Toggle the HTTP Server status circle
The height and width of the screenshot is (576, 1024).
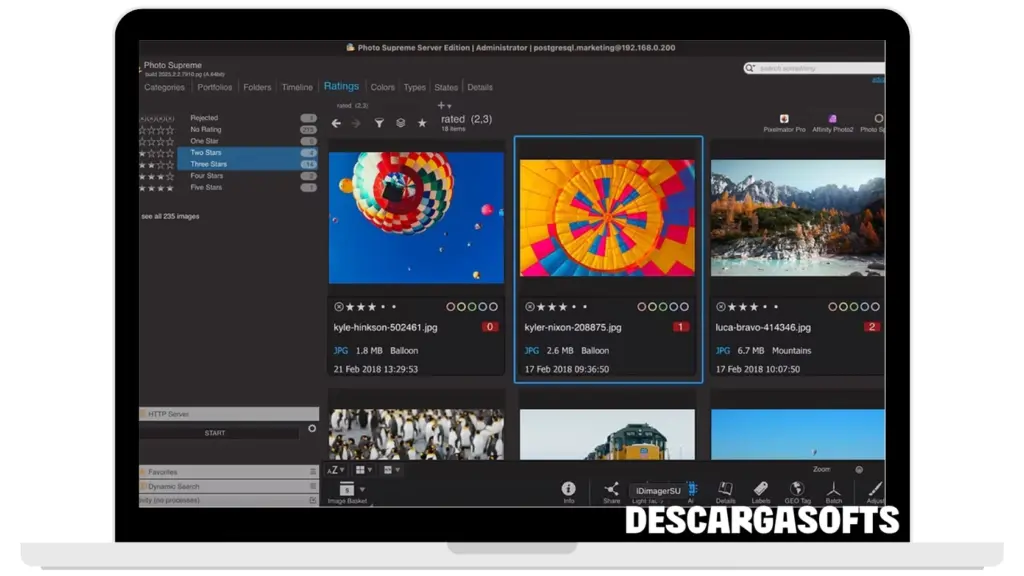tap(312, 428)
